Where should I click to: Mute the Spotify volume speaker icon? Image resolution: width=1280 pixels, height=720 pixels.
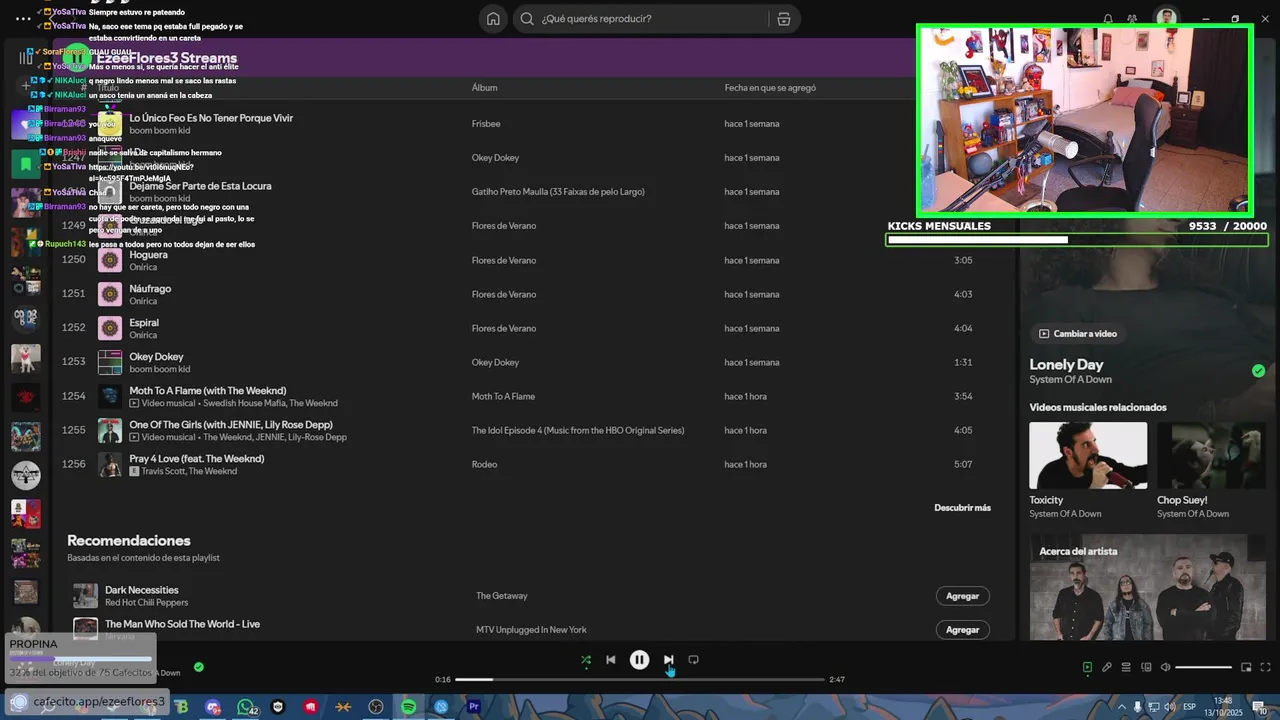pos(1165,667)
